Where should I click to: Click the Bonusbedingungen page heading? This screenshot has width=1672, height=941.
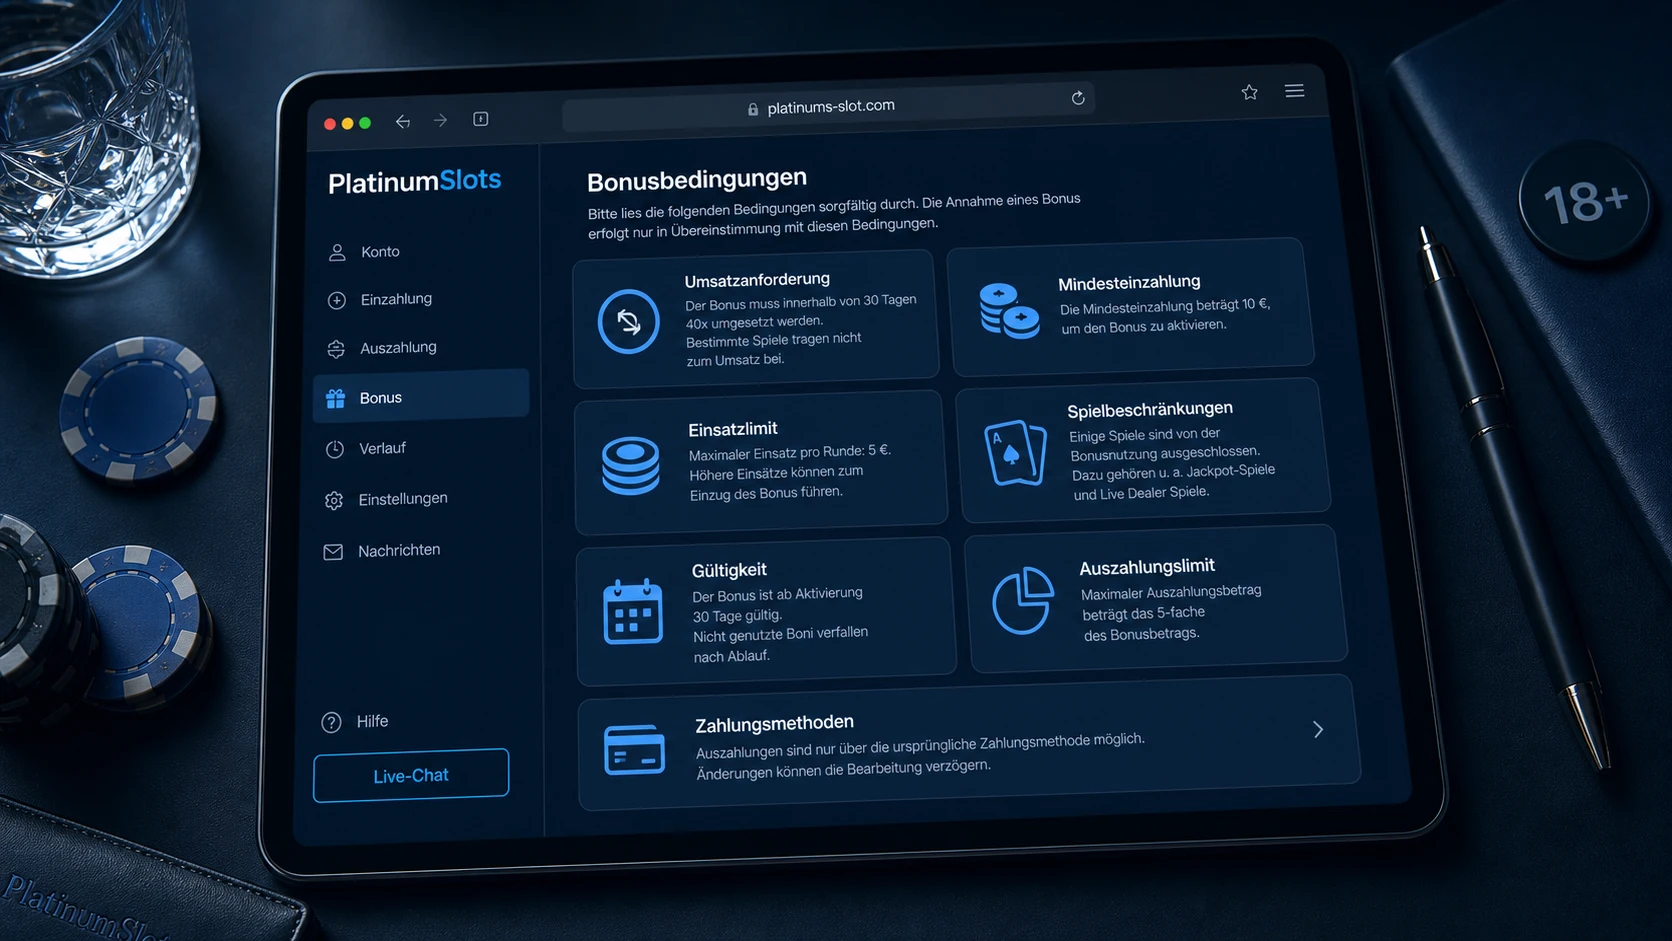click(x=697, y=180)
